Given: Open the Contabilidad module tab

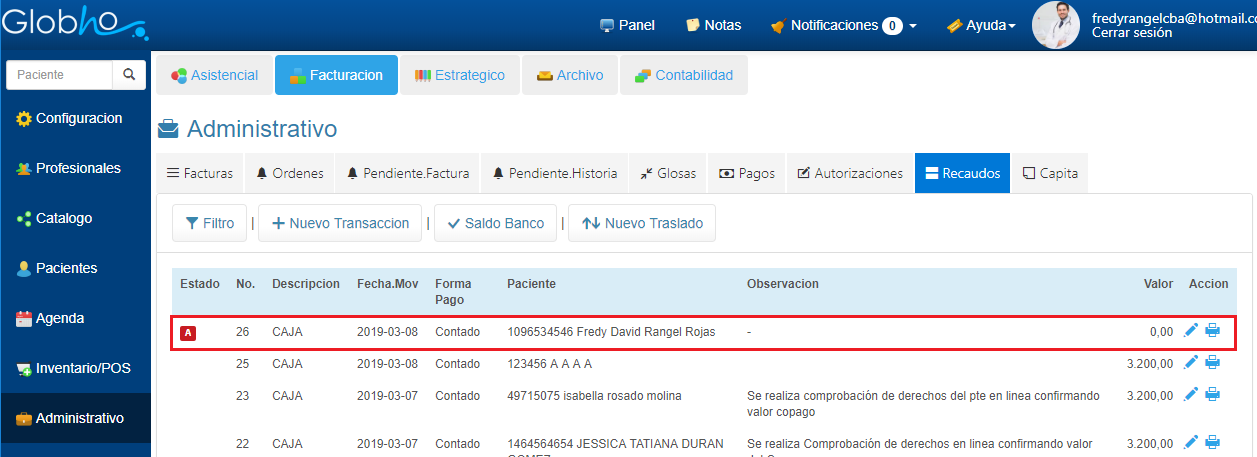Looking at the screenshot, I should click(684, 75).
